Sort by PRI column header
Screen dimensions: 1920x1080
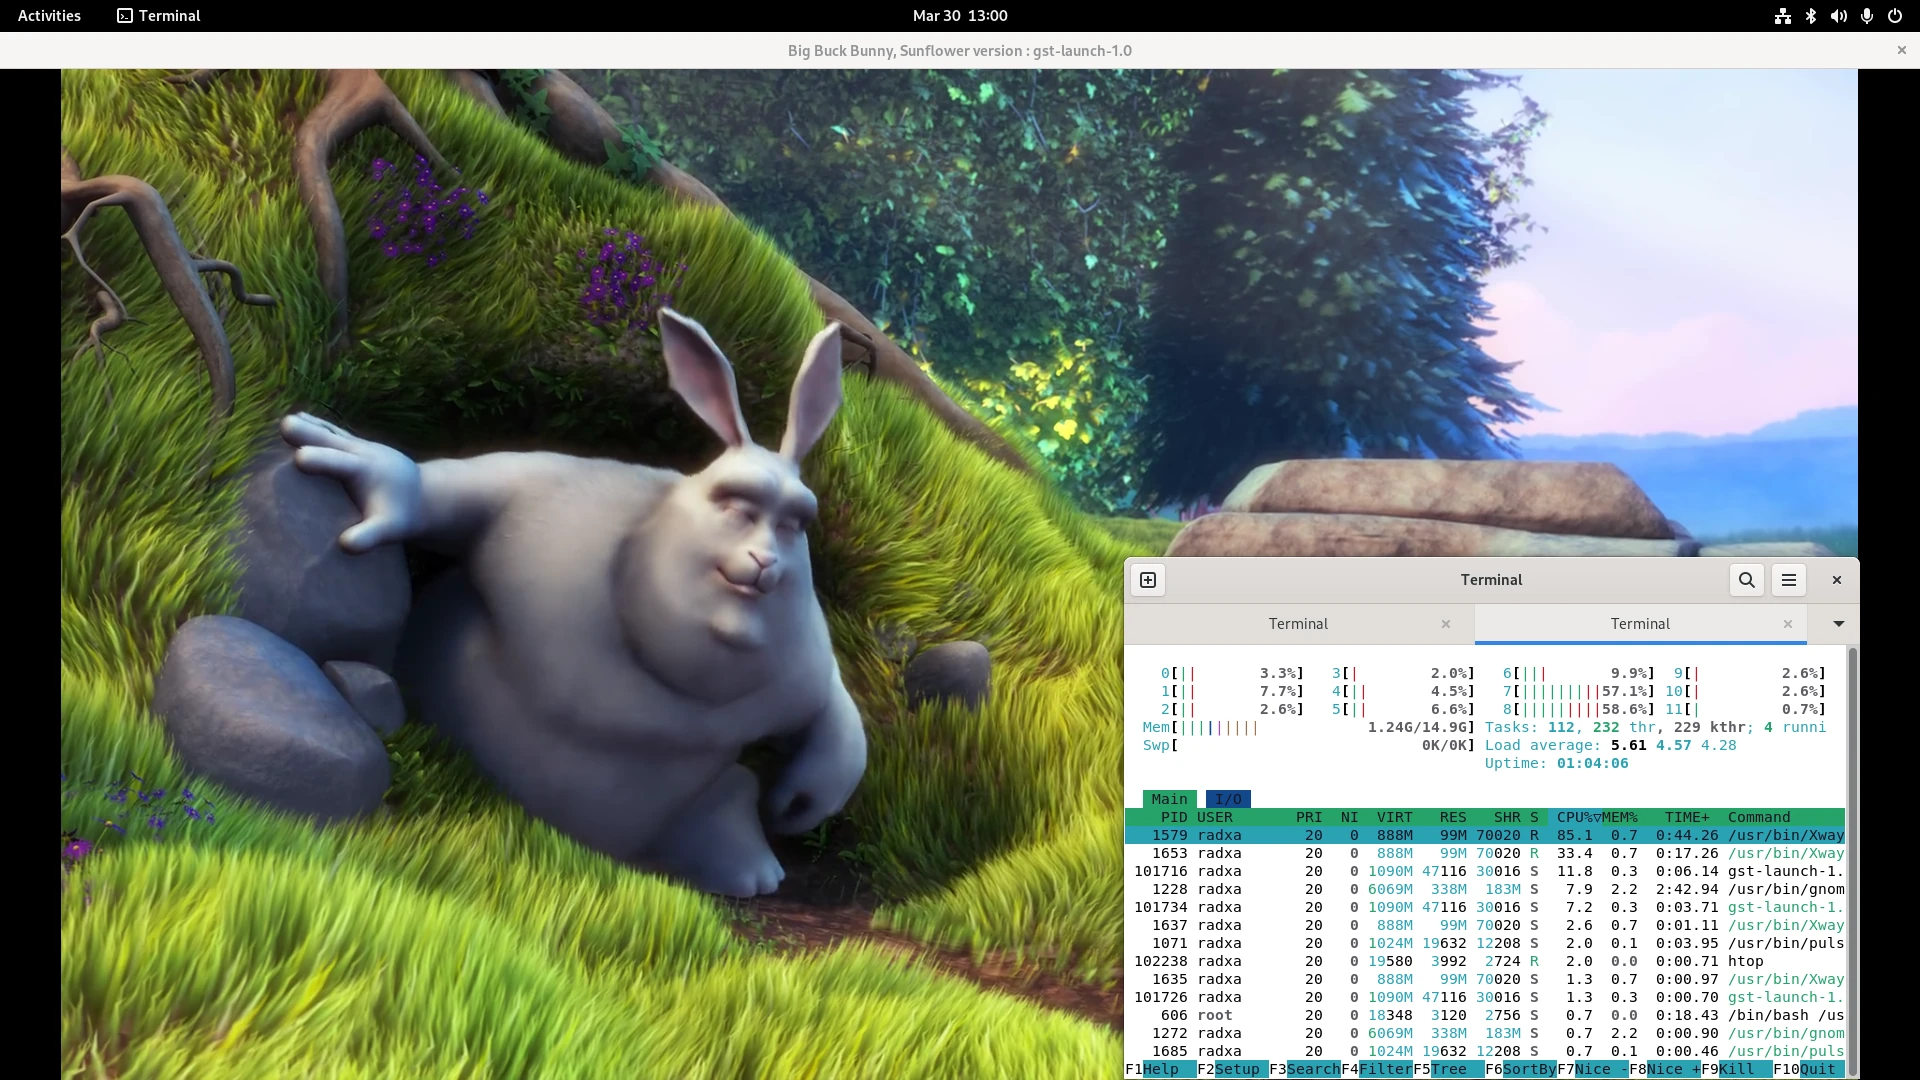tap(1309, 817)
